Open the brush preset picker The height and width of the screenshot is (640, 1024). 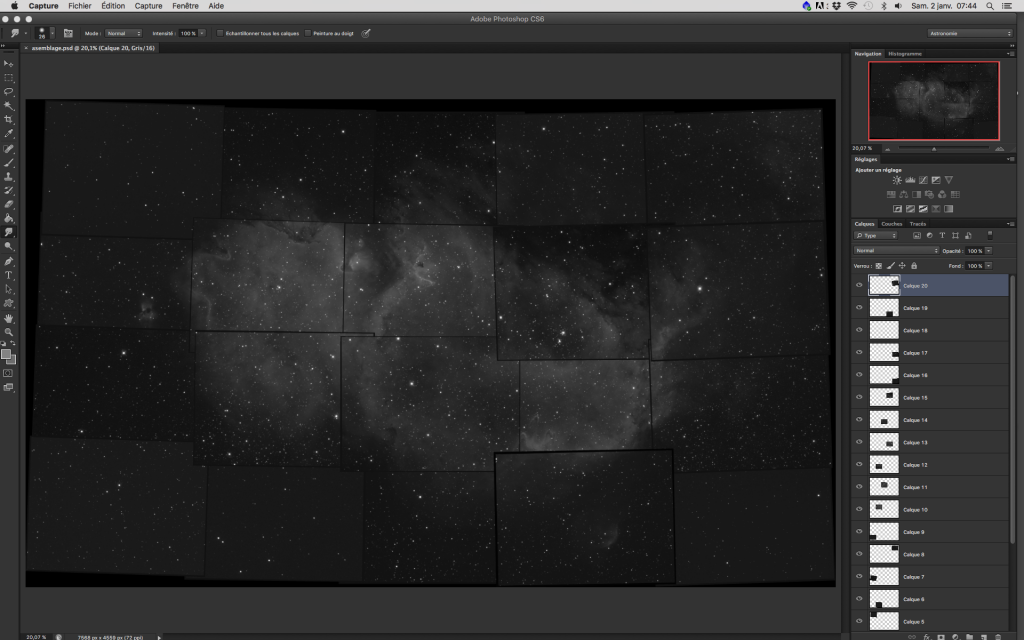tap(45, 33)
